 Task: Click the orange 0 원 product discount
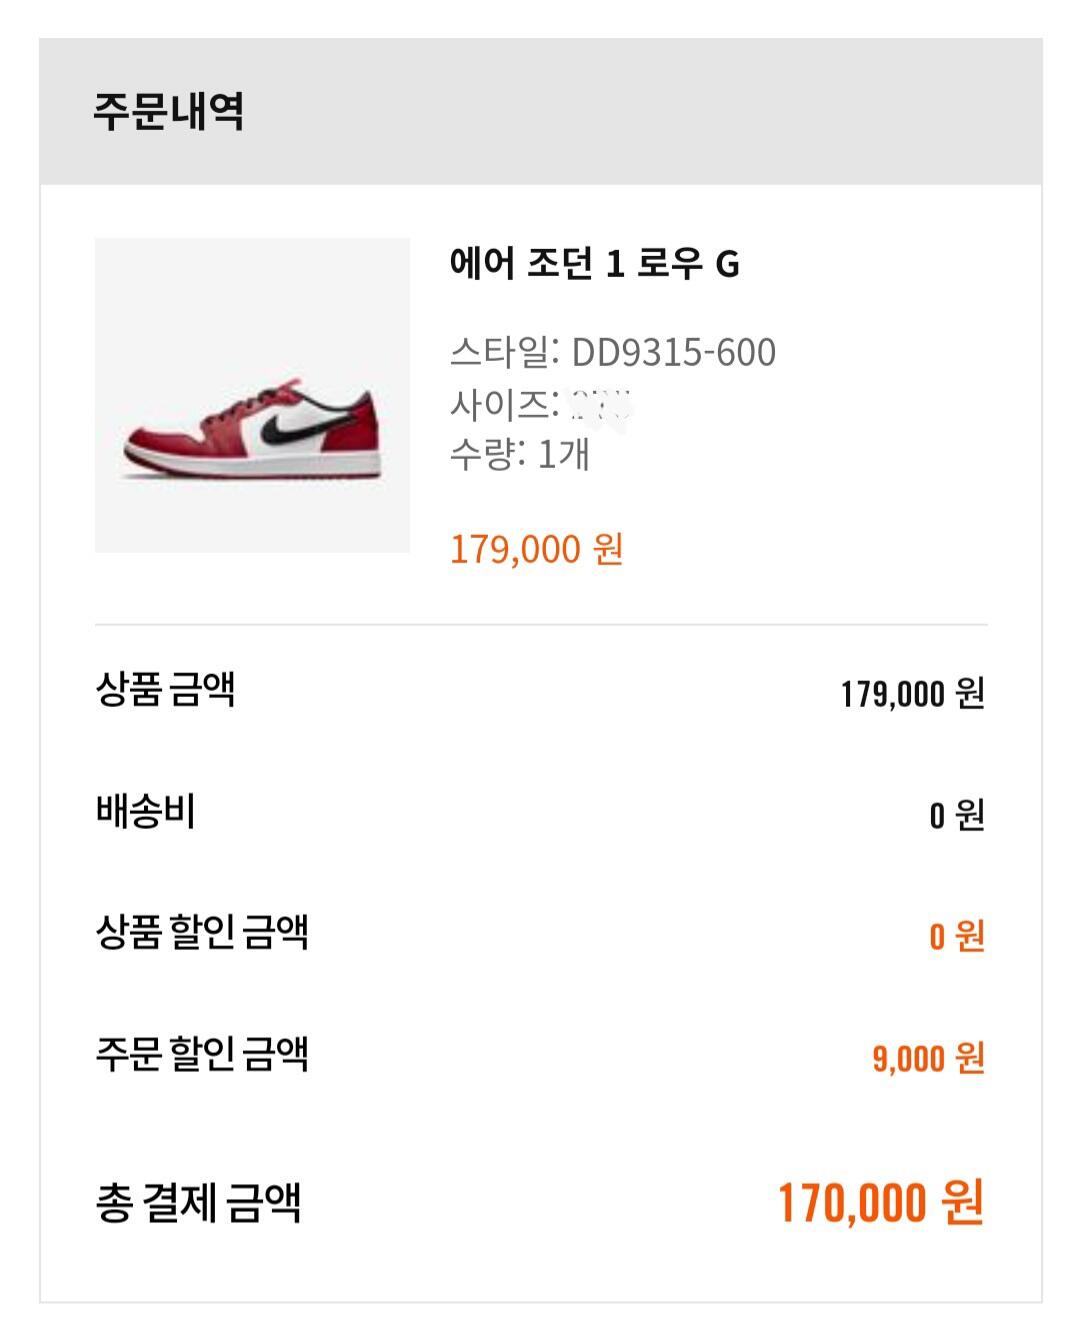coord(957,937)
